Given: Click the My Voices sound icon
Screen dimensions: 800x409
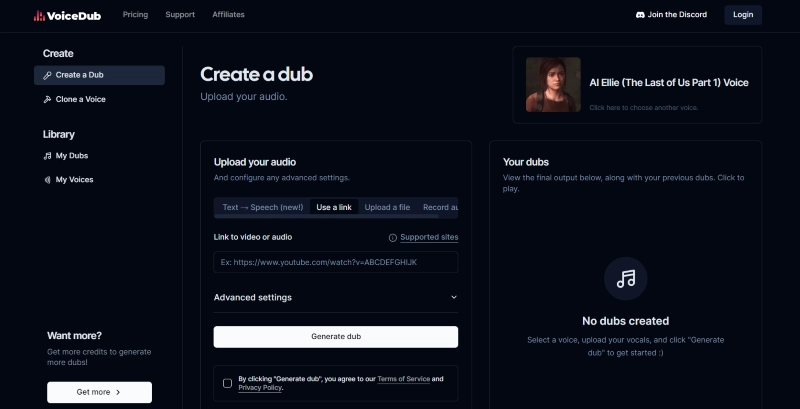Looking at the screenshot, I should [47, 180].
